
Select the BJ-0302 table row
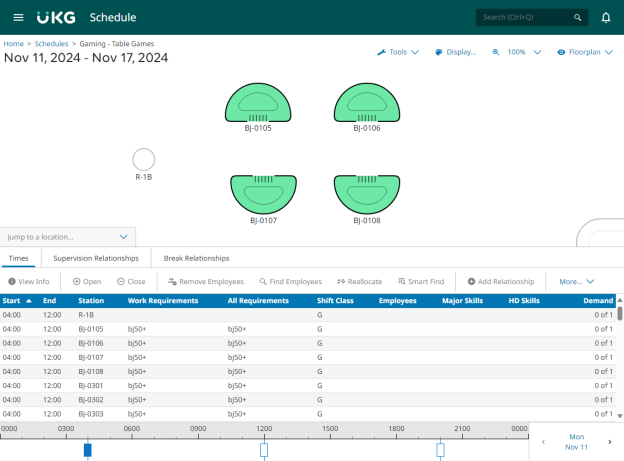coord(308,400)
